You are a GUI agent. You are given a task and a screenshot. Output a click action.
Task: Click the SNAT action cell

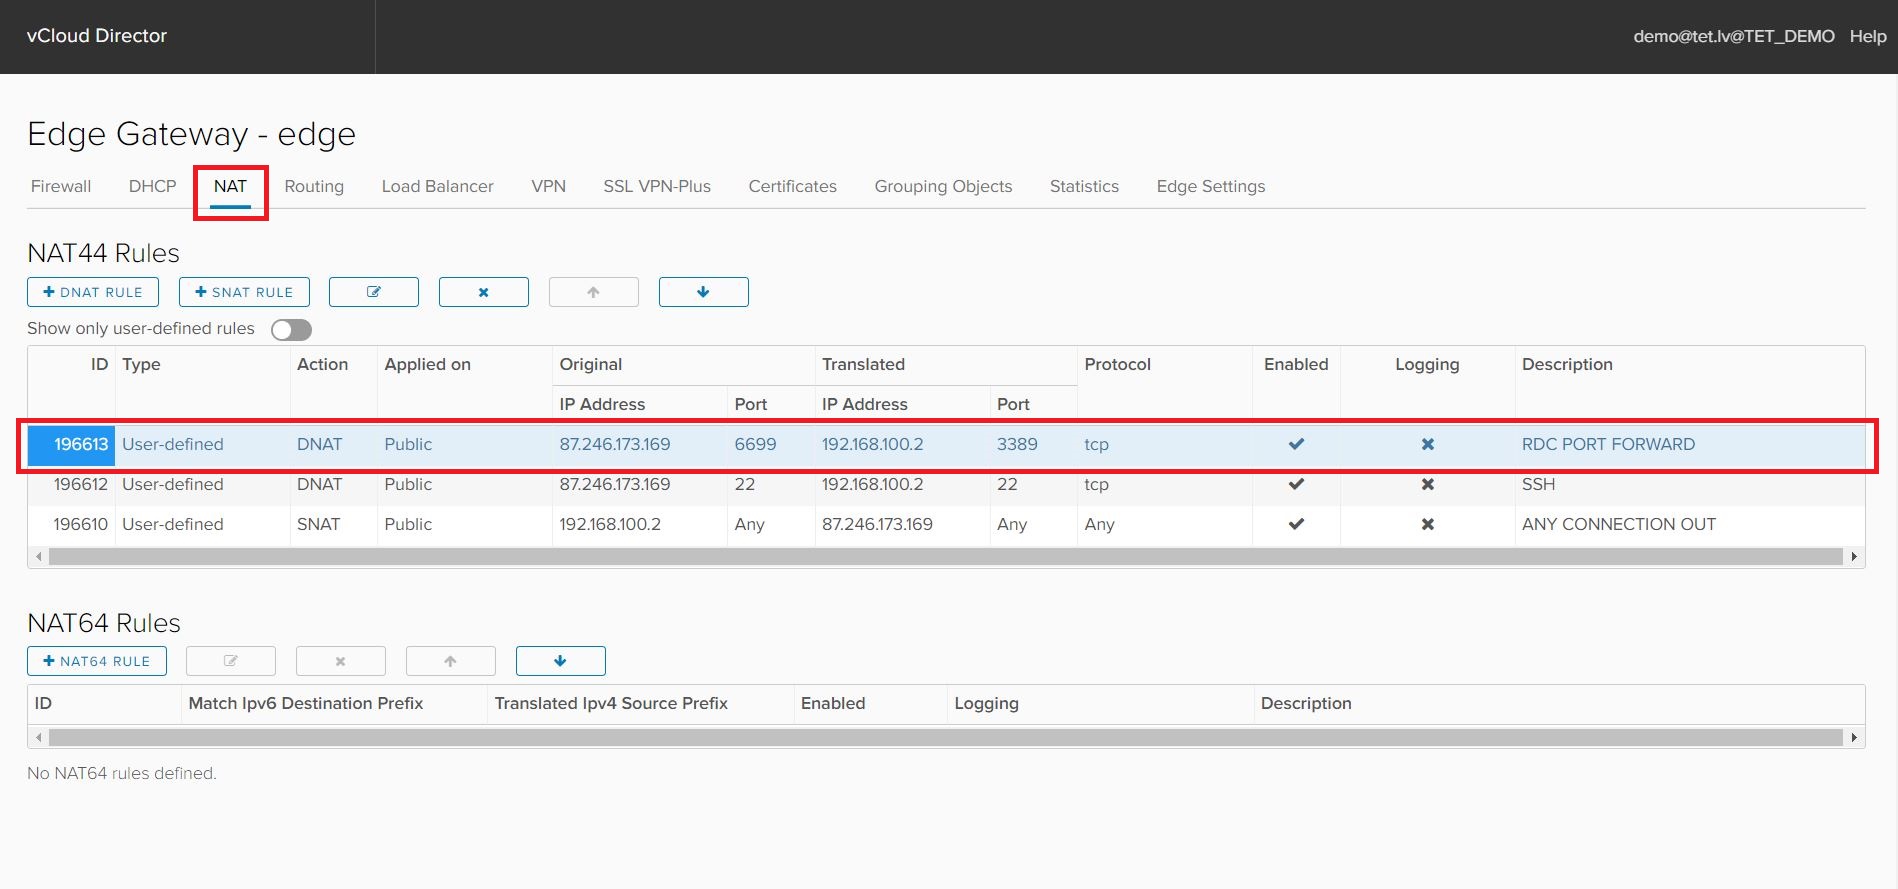click(x=318, y=524)
